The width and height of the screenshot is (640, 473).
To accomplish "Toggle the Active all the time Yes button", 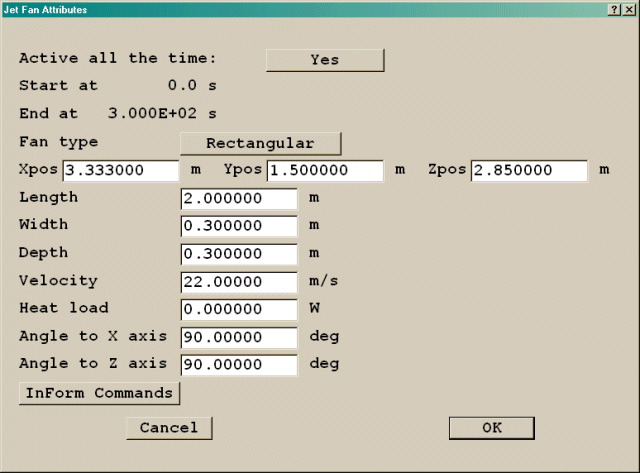I will tap(324, 59).
